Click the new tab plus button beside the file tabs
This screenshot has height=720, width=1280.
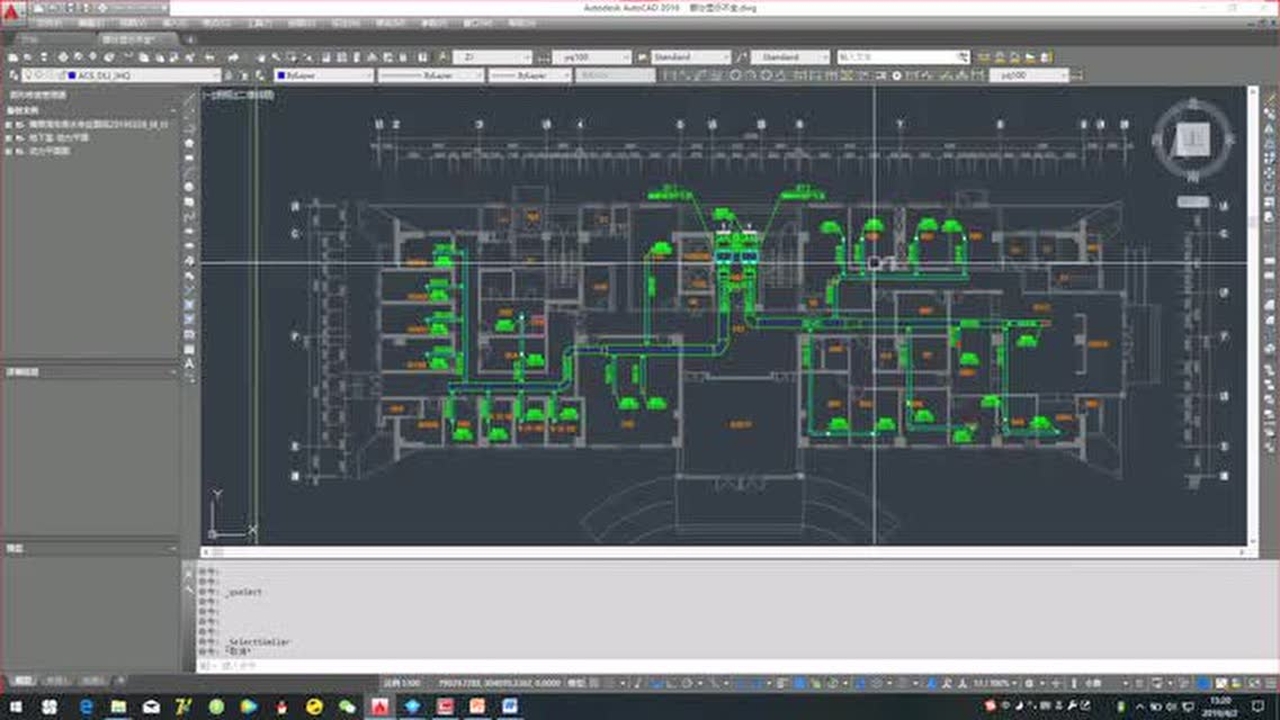(x=191, y=39)
